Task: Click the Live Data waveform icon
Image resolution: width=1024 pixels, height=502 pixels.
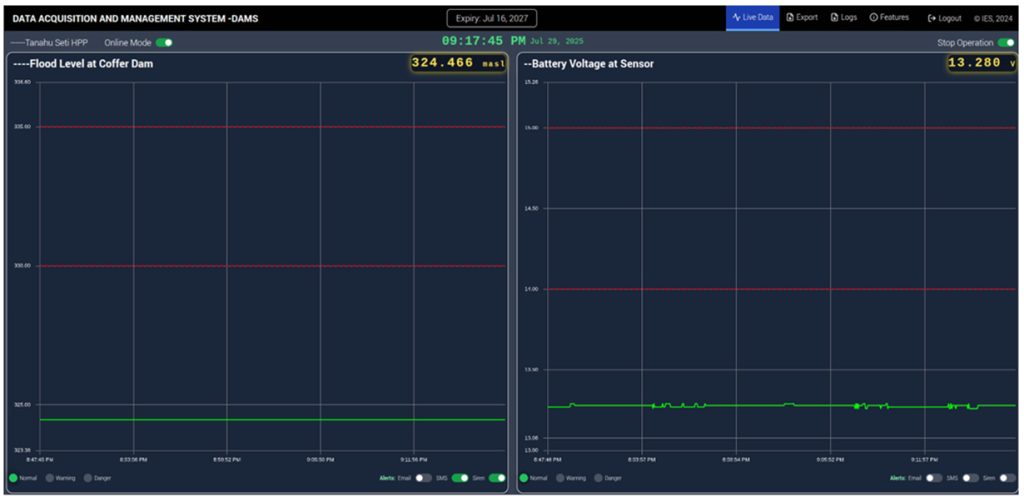Action: coord(736,18)
